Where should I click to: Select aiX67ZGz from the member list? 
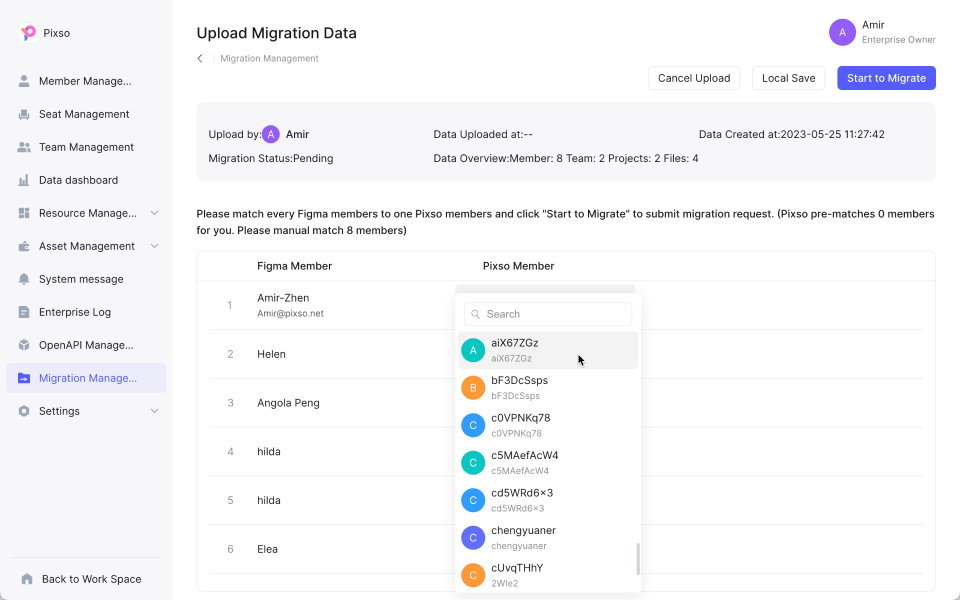tap(548, 350)
